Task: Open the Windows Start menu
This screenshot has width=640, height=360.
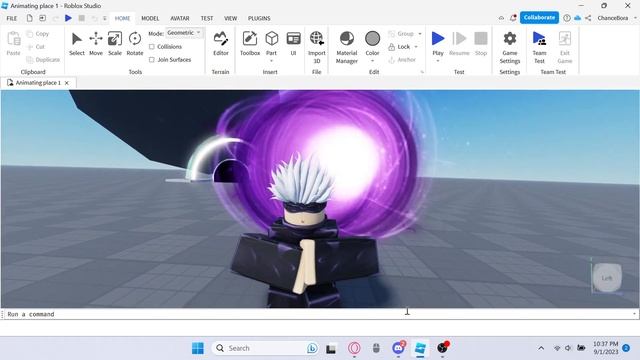Action: [198, 348]
